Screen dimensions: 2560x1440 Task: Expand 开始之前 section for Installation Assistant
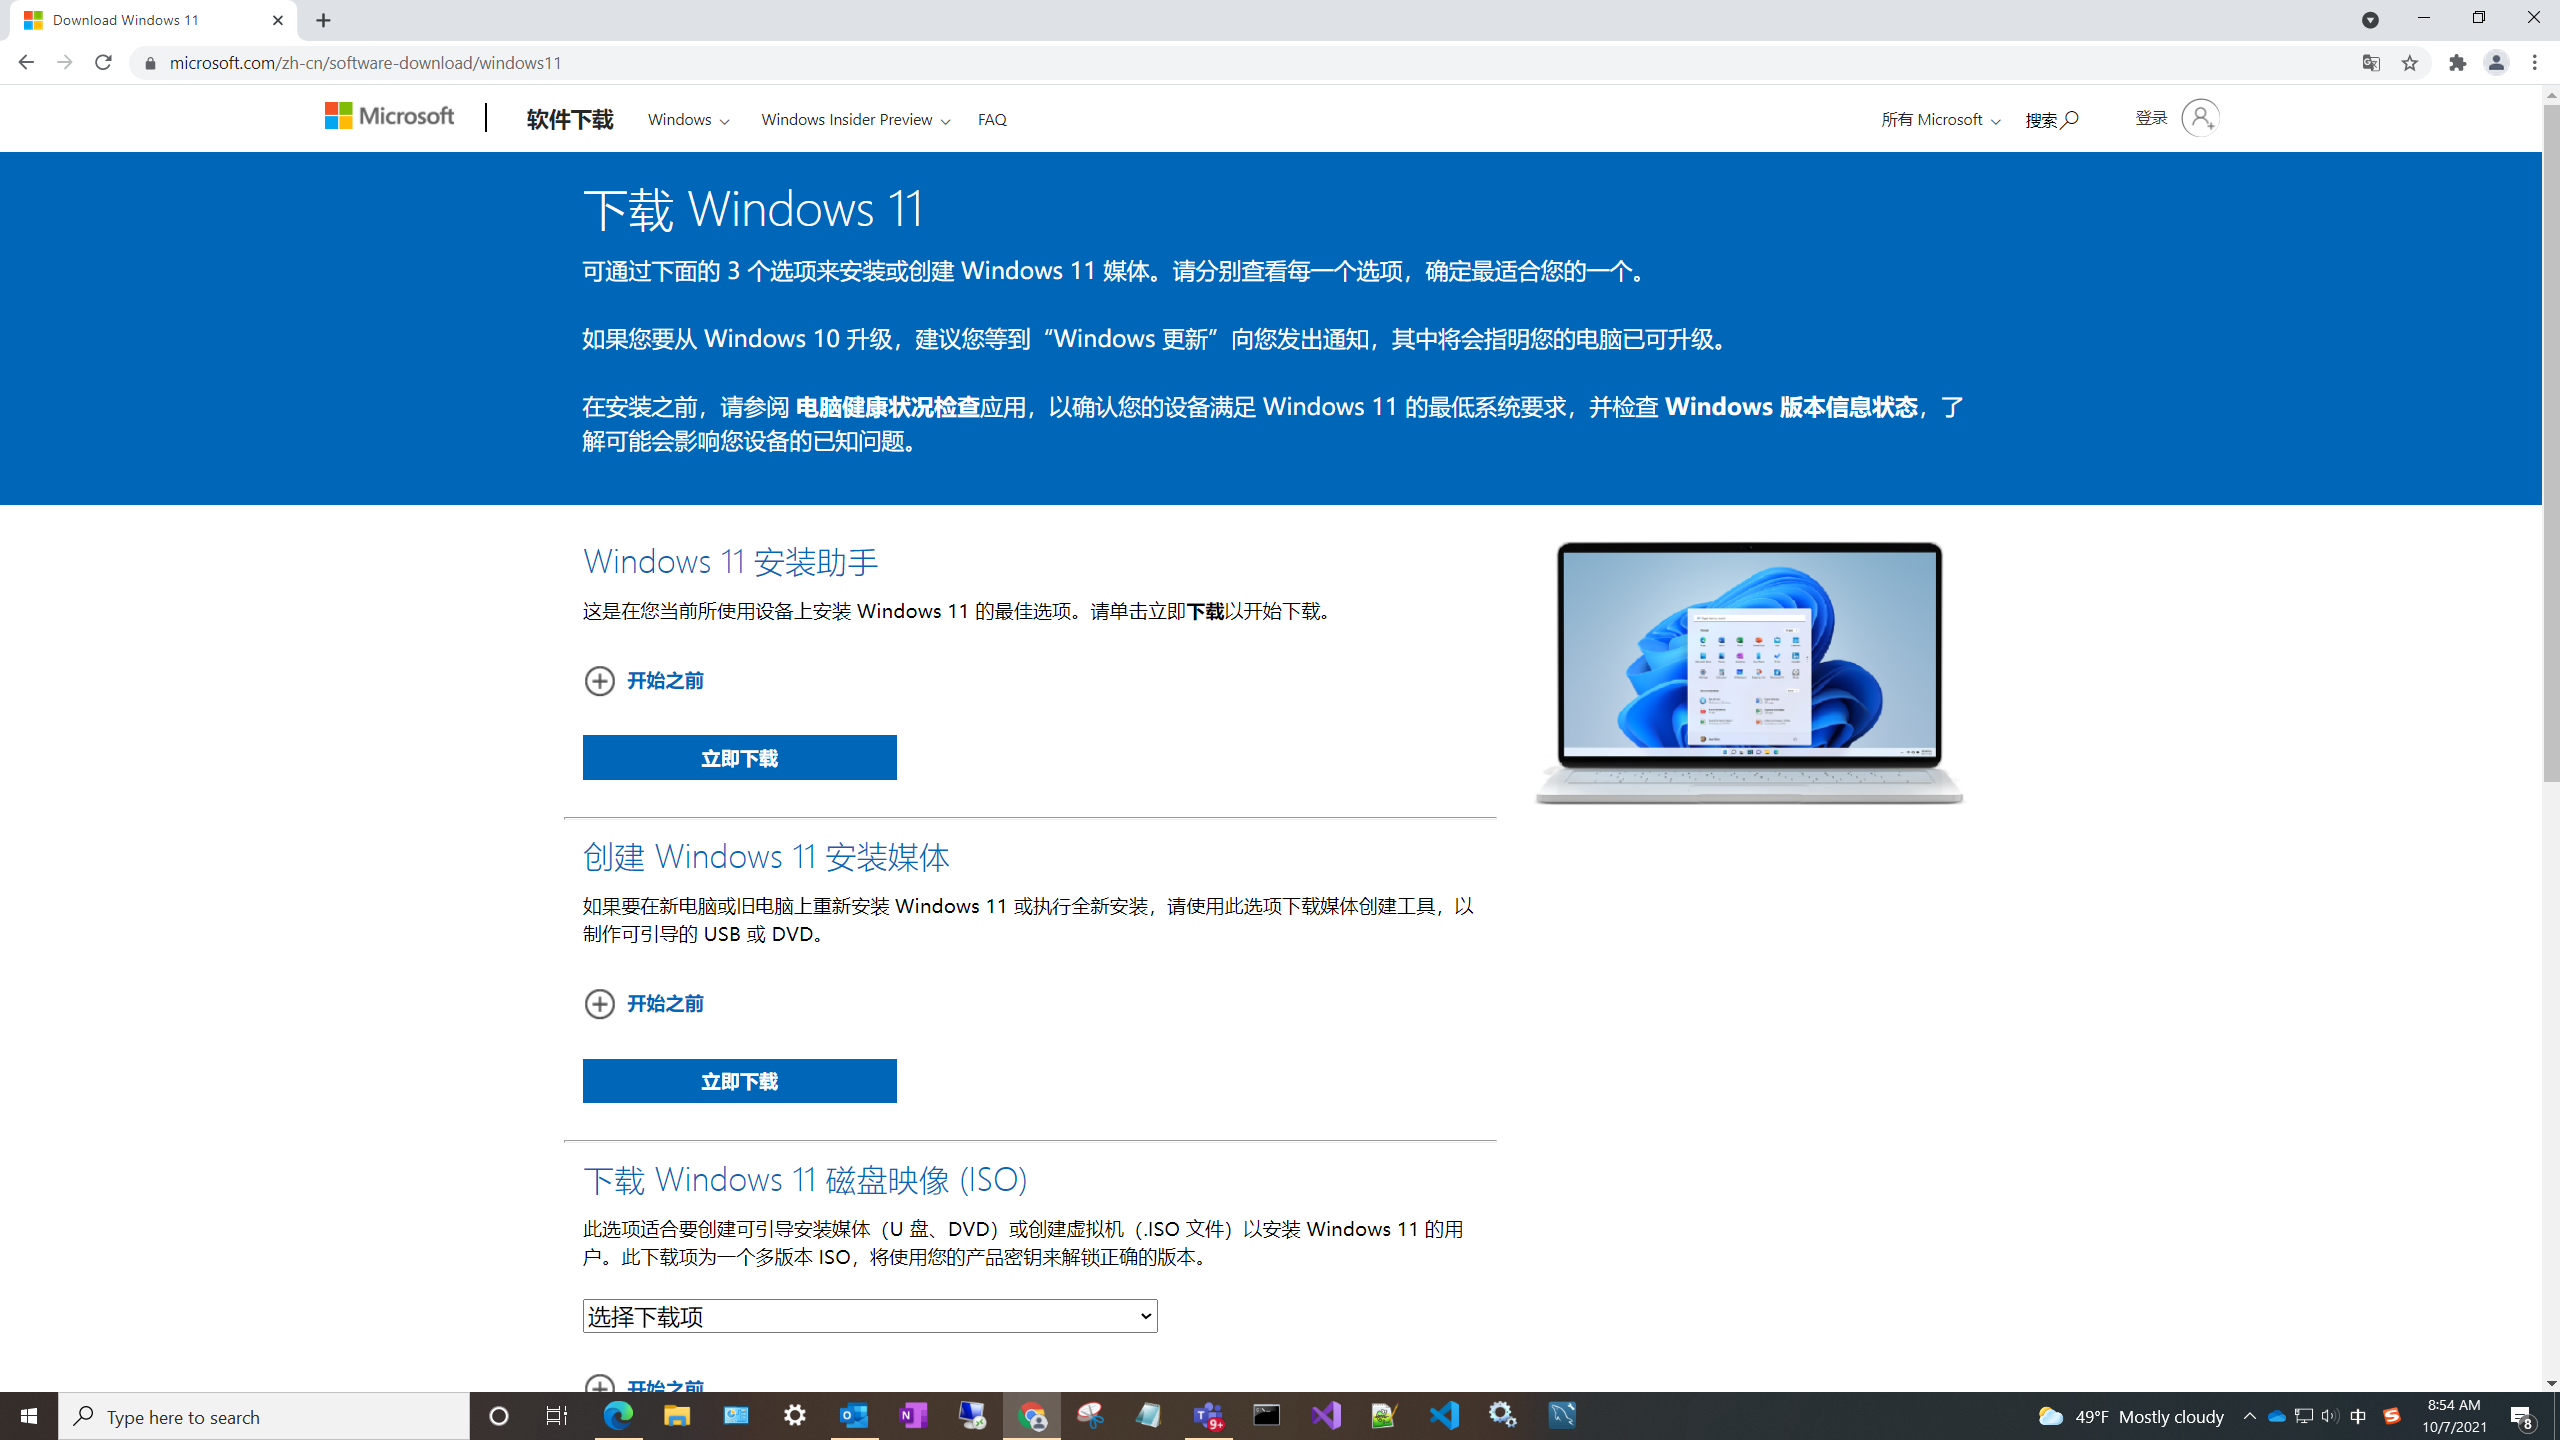642,680
